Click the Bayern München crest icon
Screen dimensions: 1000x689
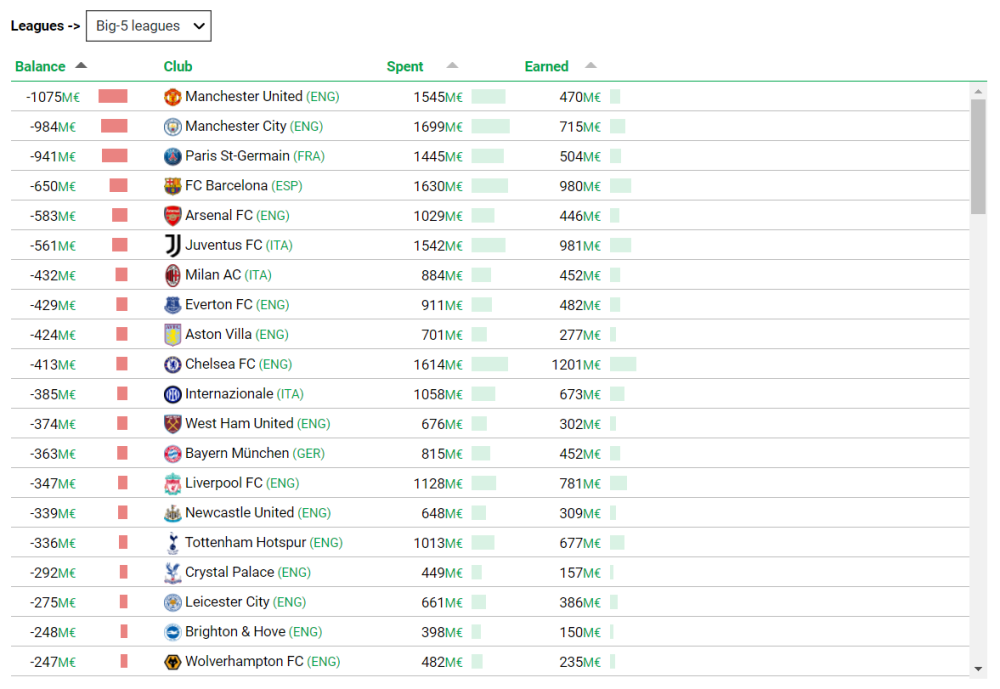click(x=172, y=454)
